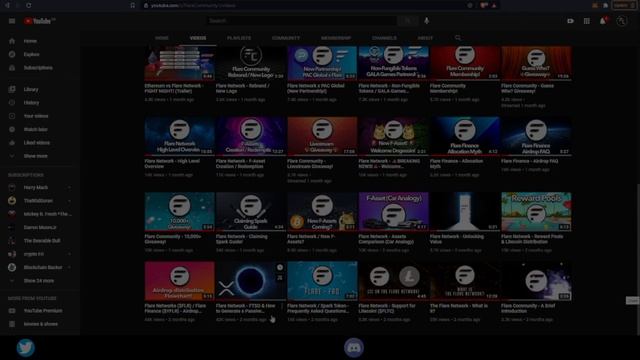Open Claiming Spark Guide thumbnail
Screen dimensions: 640x360
point(251,211)
